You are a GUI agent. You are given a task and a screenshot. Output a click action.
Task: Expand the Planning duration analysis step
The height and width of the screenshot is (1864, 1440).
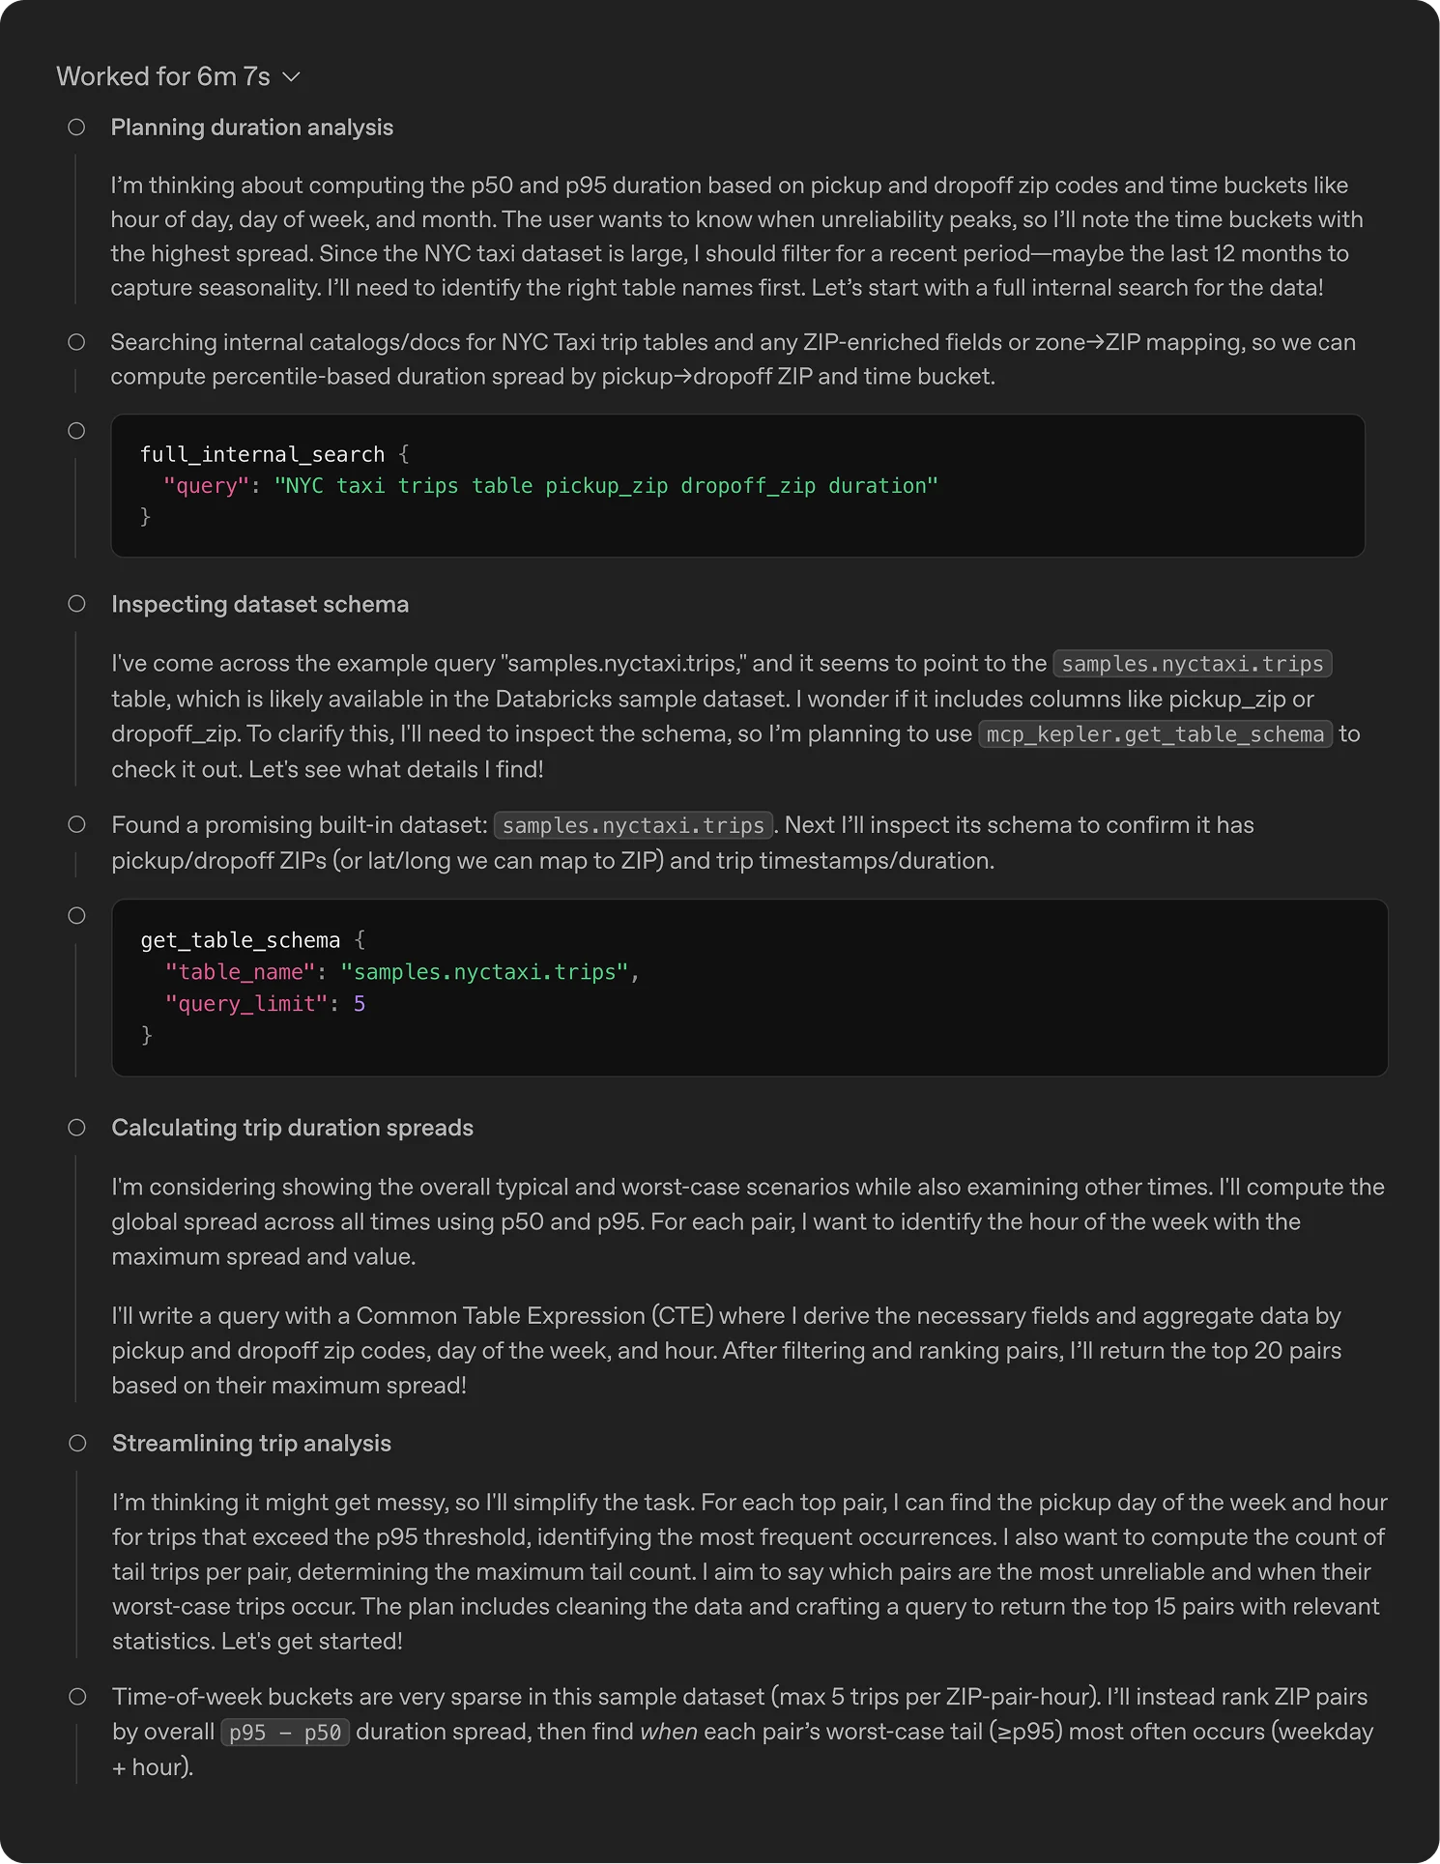252,127
